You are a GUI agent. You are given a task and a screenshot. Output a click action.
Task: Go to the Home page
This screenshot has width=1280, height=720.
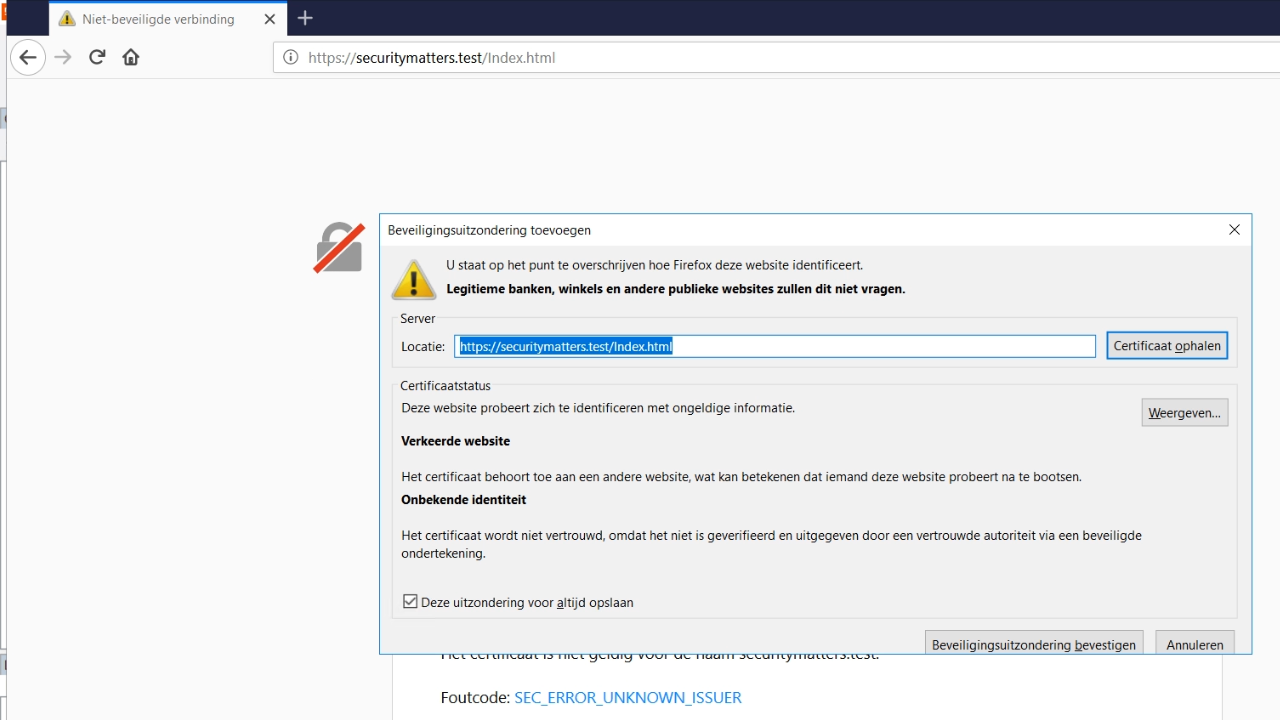[x=131, y=57]
